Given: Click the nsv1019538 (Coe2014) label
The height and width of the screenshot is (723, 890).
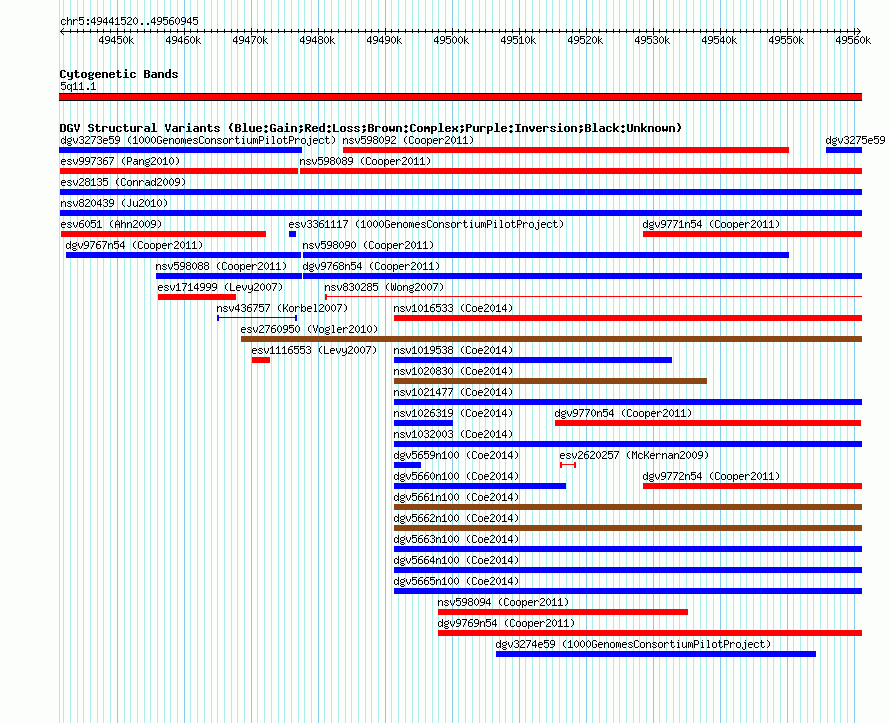Looking at the screenshot, I should click(454, 350).
